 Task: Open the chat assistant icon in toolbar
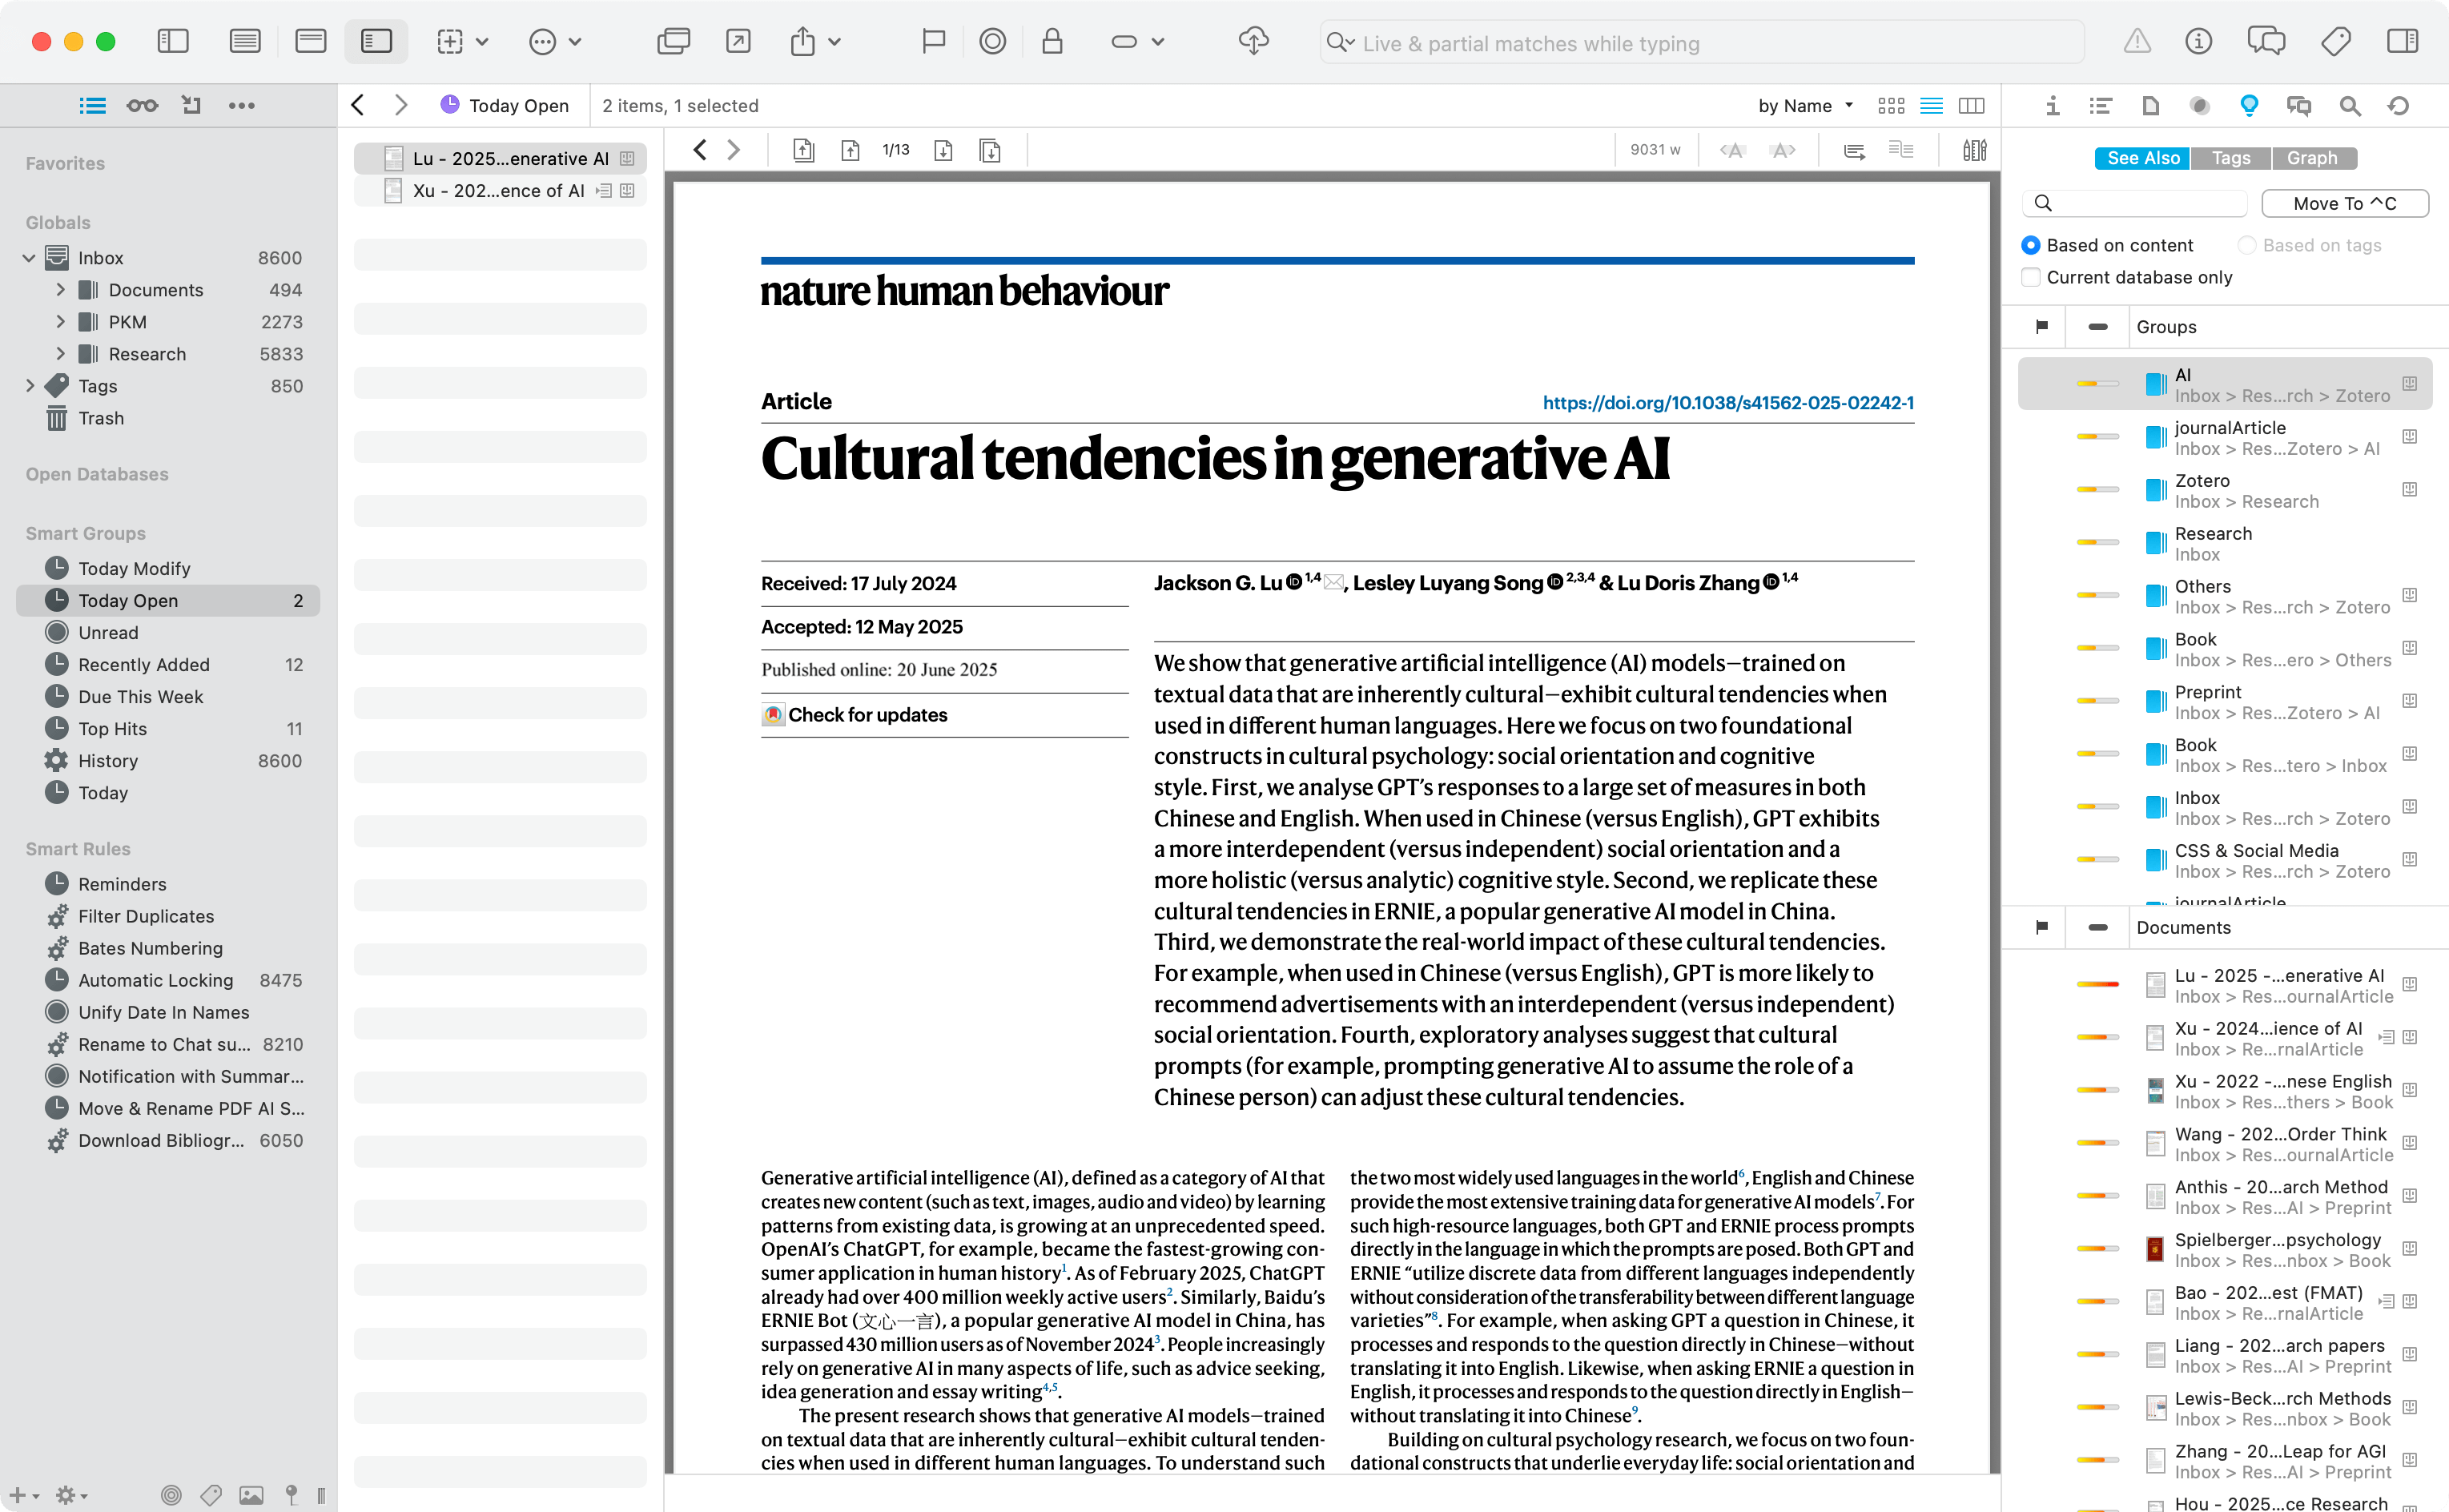tap(2266, 41)
